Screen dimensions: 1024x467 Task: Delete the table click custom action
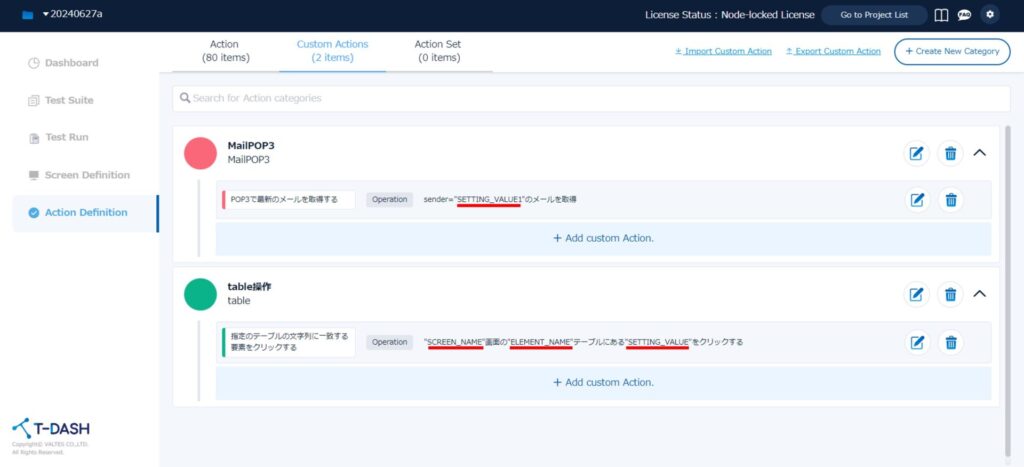click(x=951, y=342)
